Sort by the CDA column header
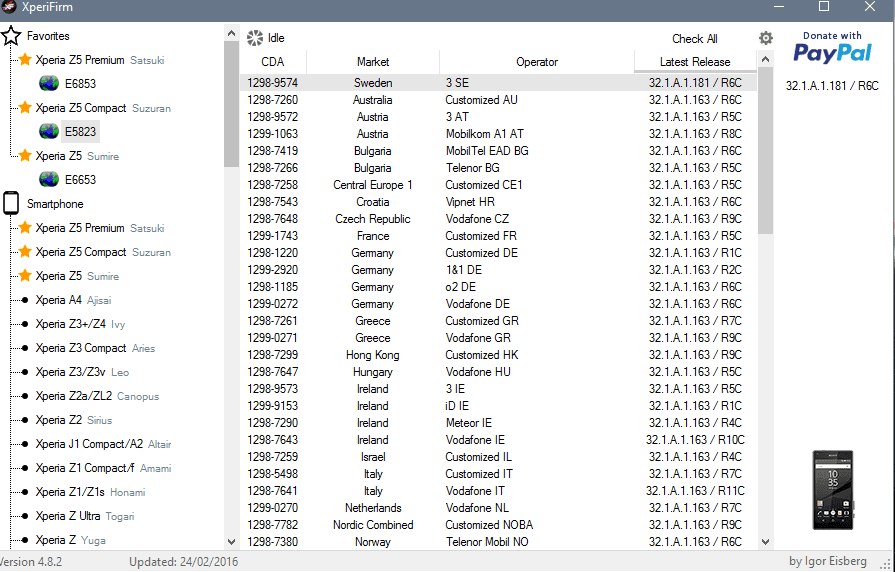The height and width of the screenshot is (572, 895). tap(273, 62)
